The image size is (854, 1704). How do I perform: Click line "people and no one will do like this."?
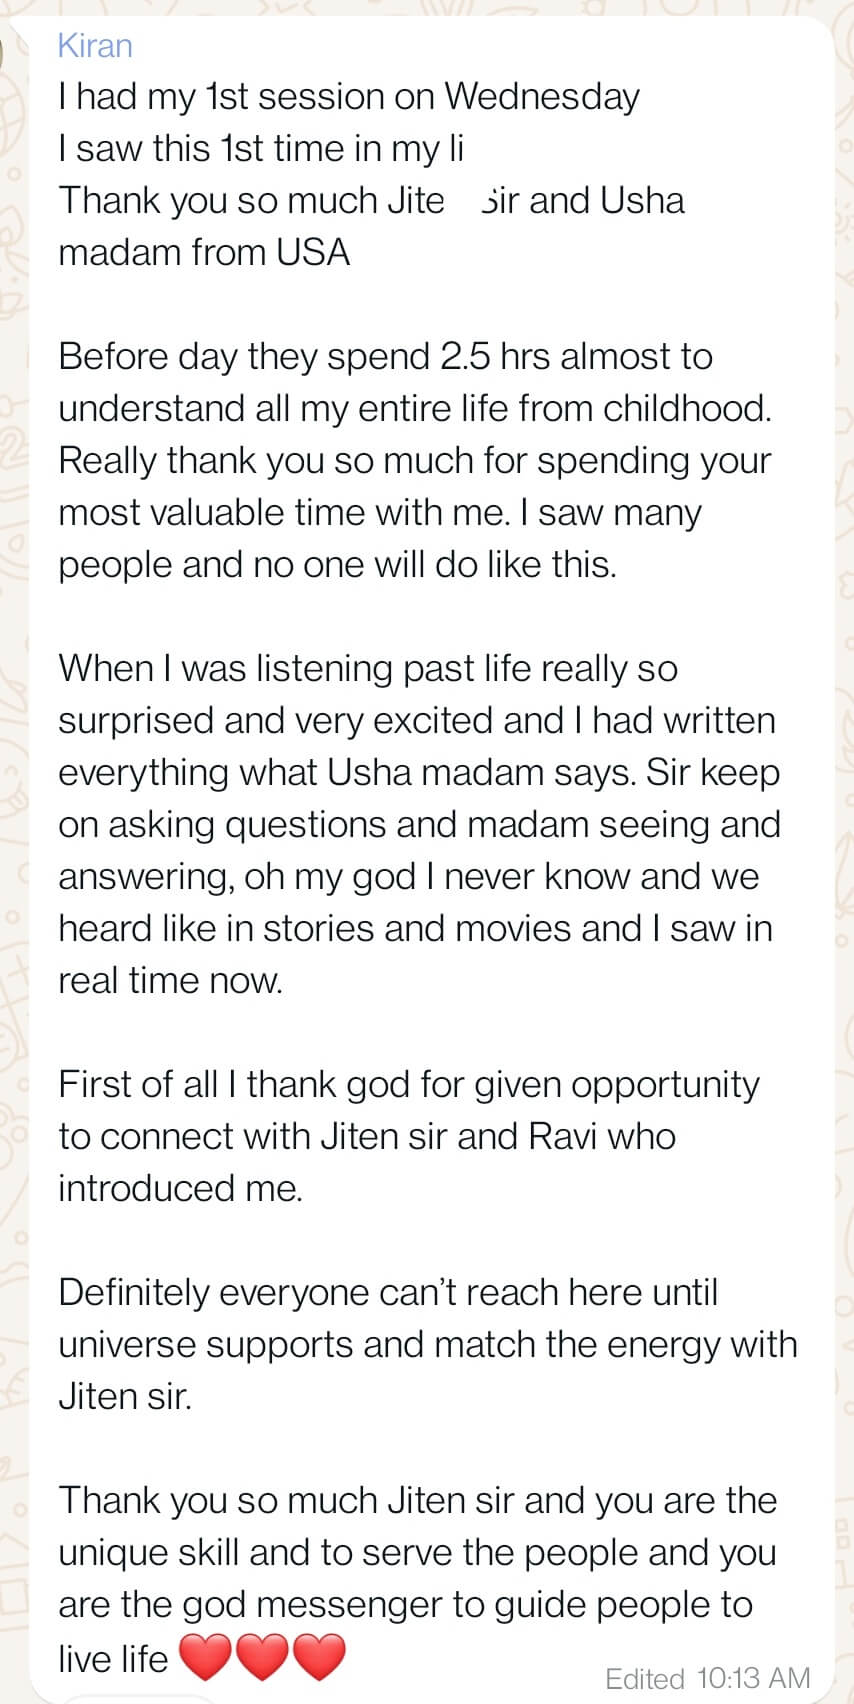337,565
